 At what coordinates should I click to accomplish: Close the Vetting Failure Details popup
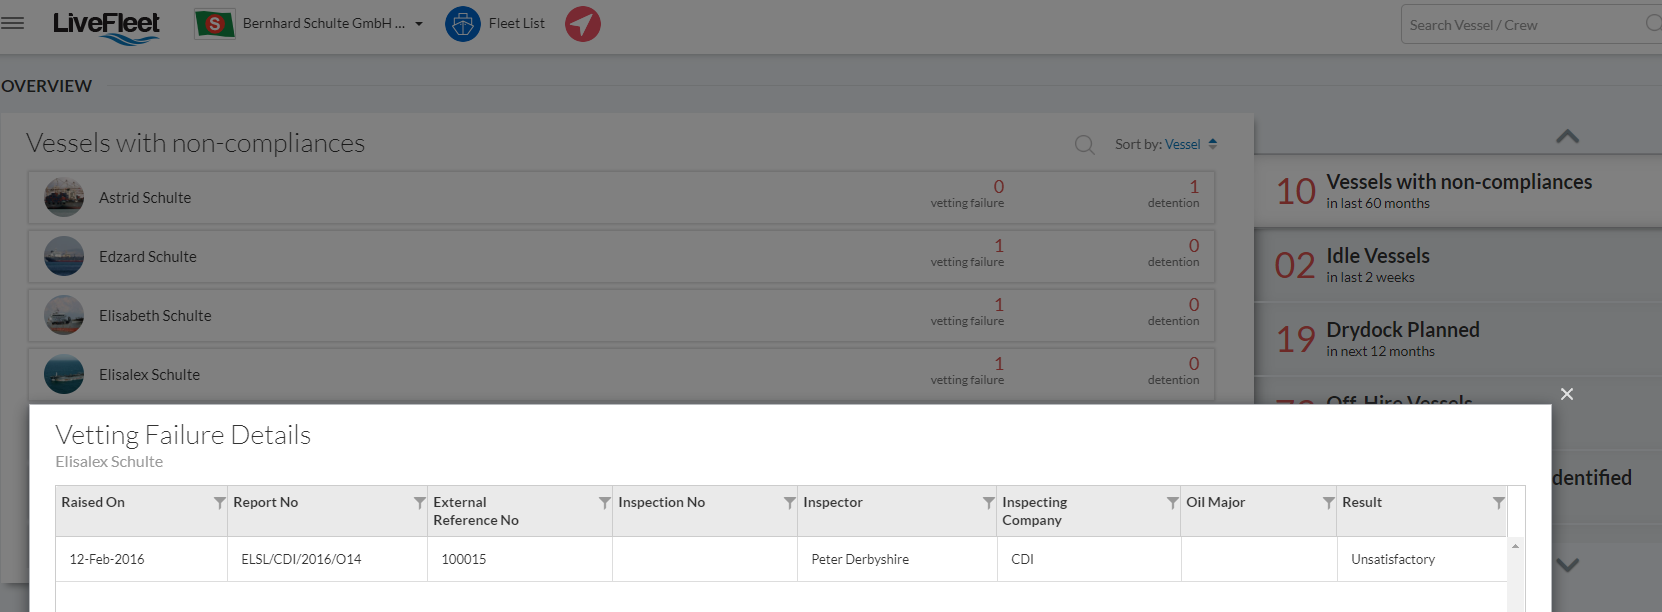pos(1567,394)
